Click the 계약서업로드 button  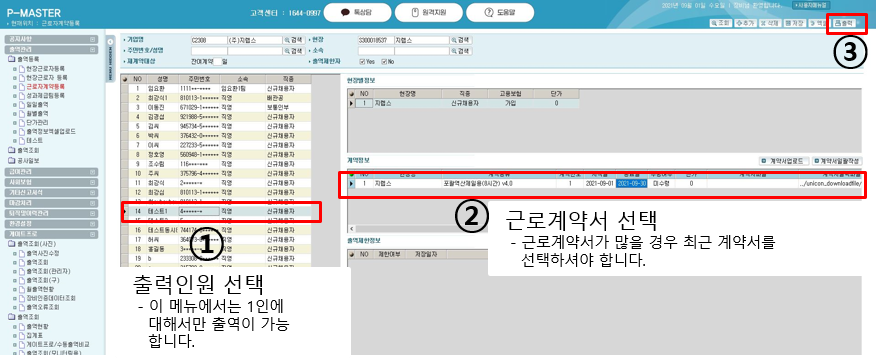784,161
